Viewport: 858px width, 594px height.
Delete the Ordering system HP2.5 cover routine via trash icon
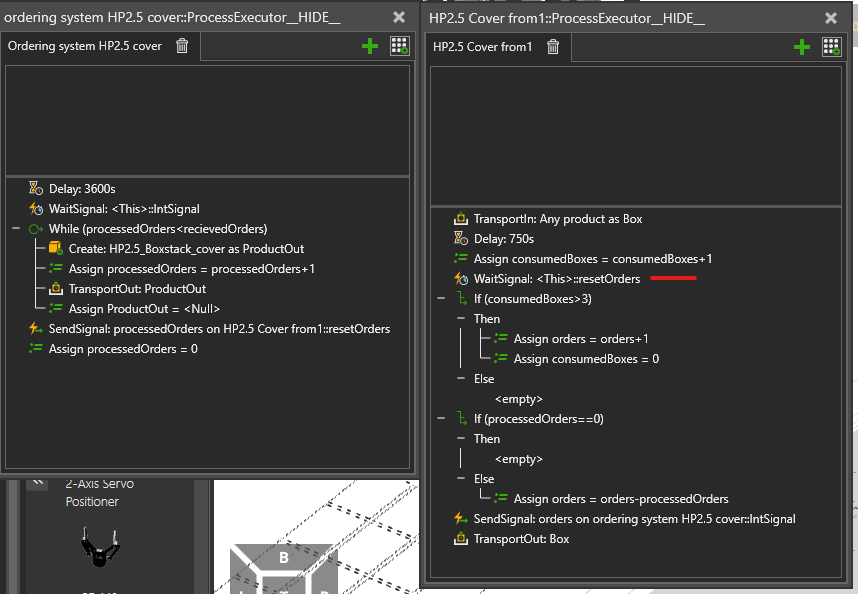pos(182,46)
